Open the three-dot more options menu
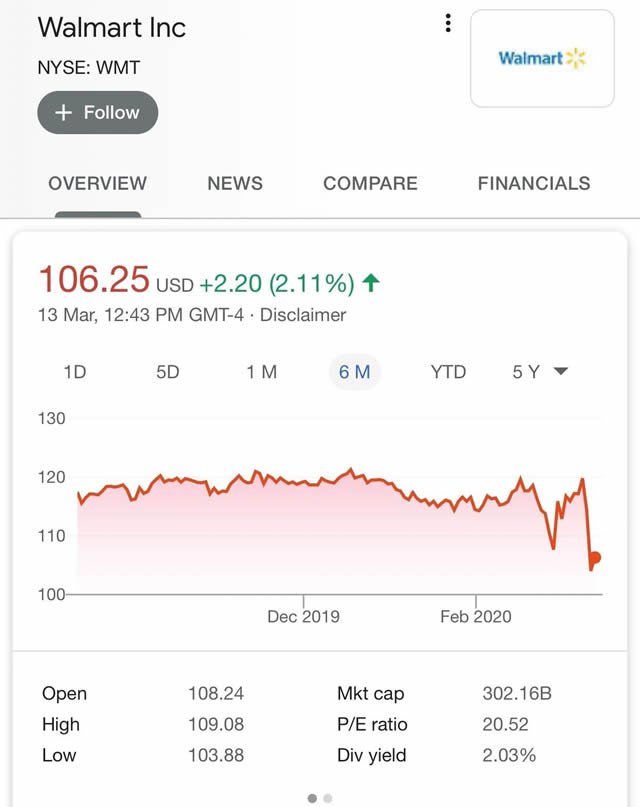Viewport: 640px width, 807px height. click(448, 24)
